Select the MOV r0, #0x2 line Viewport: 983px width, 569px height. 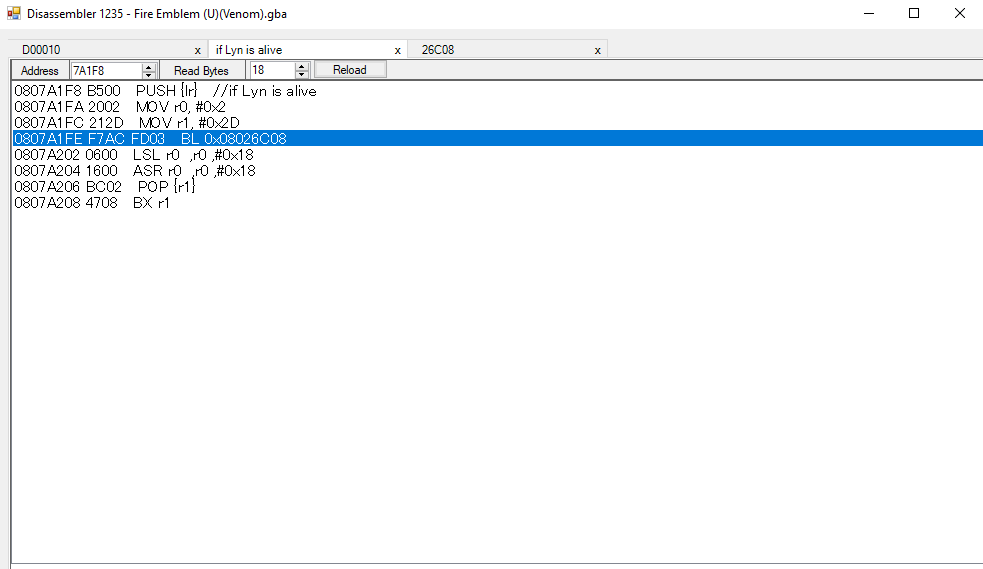coord(497,107)
